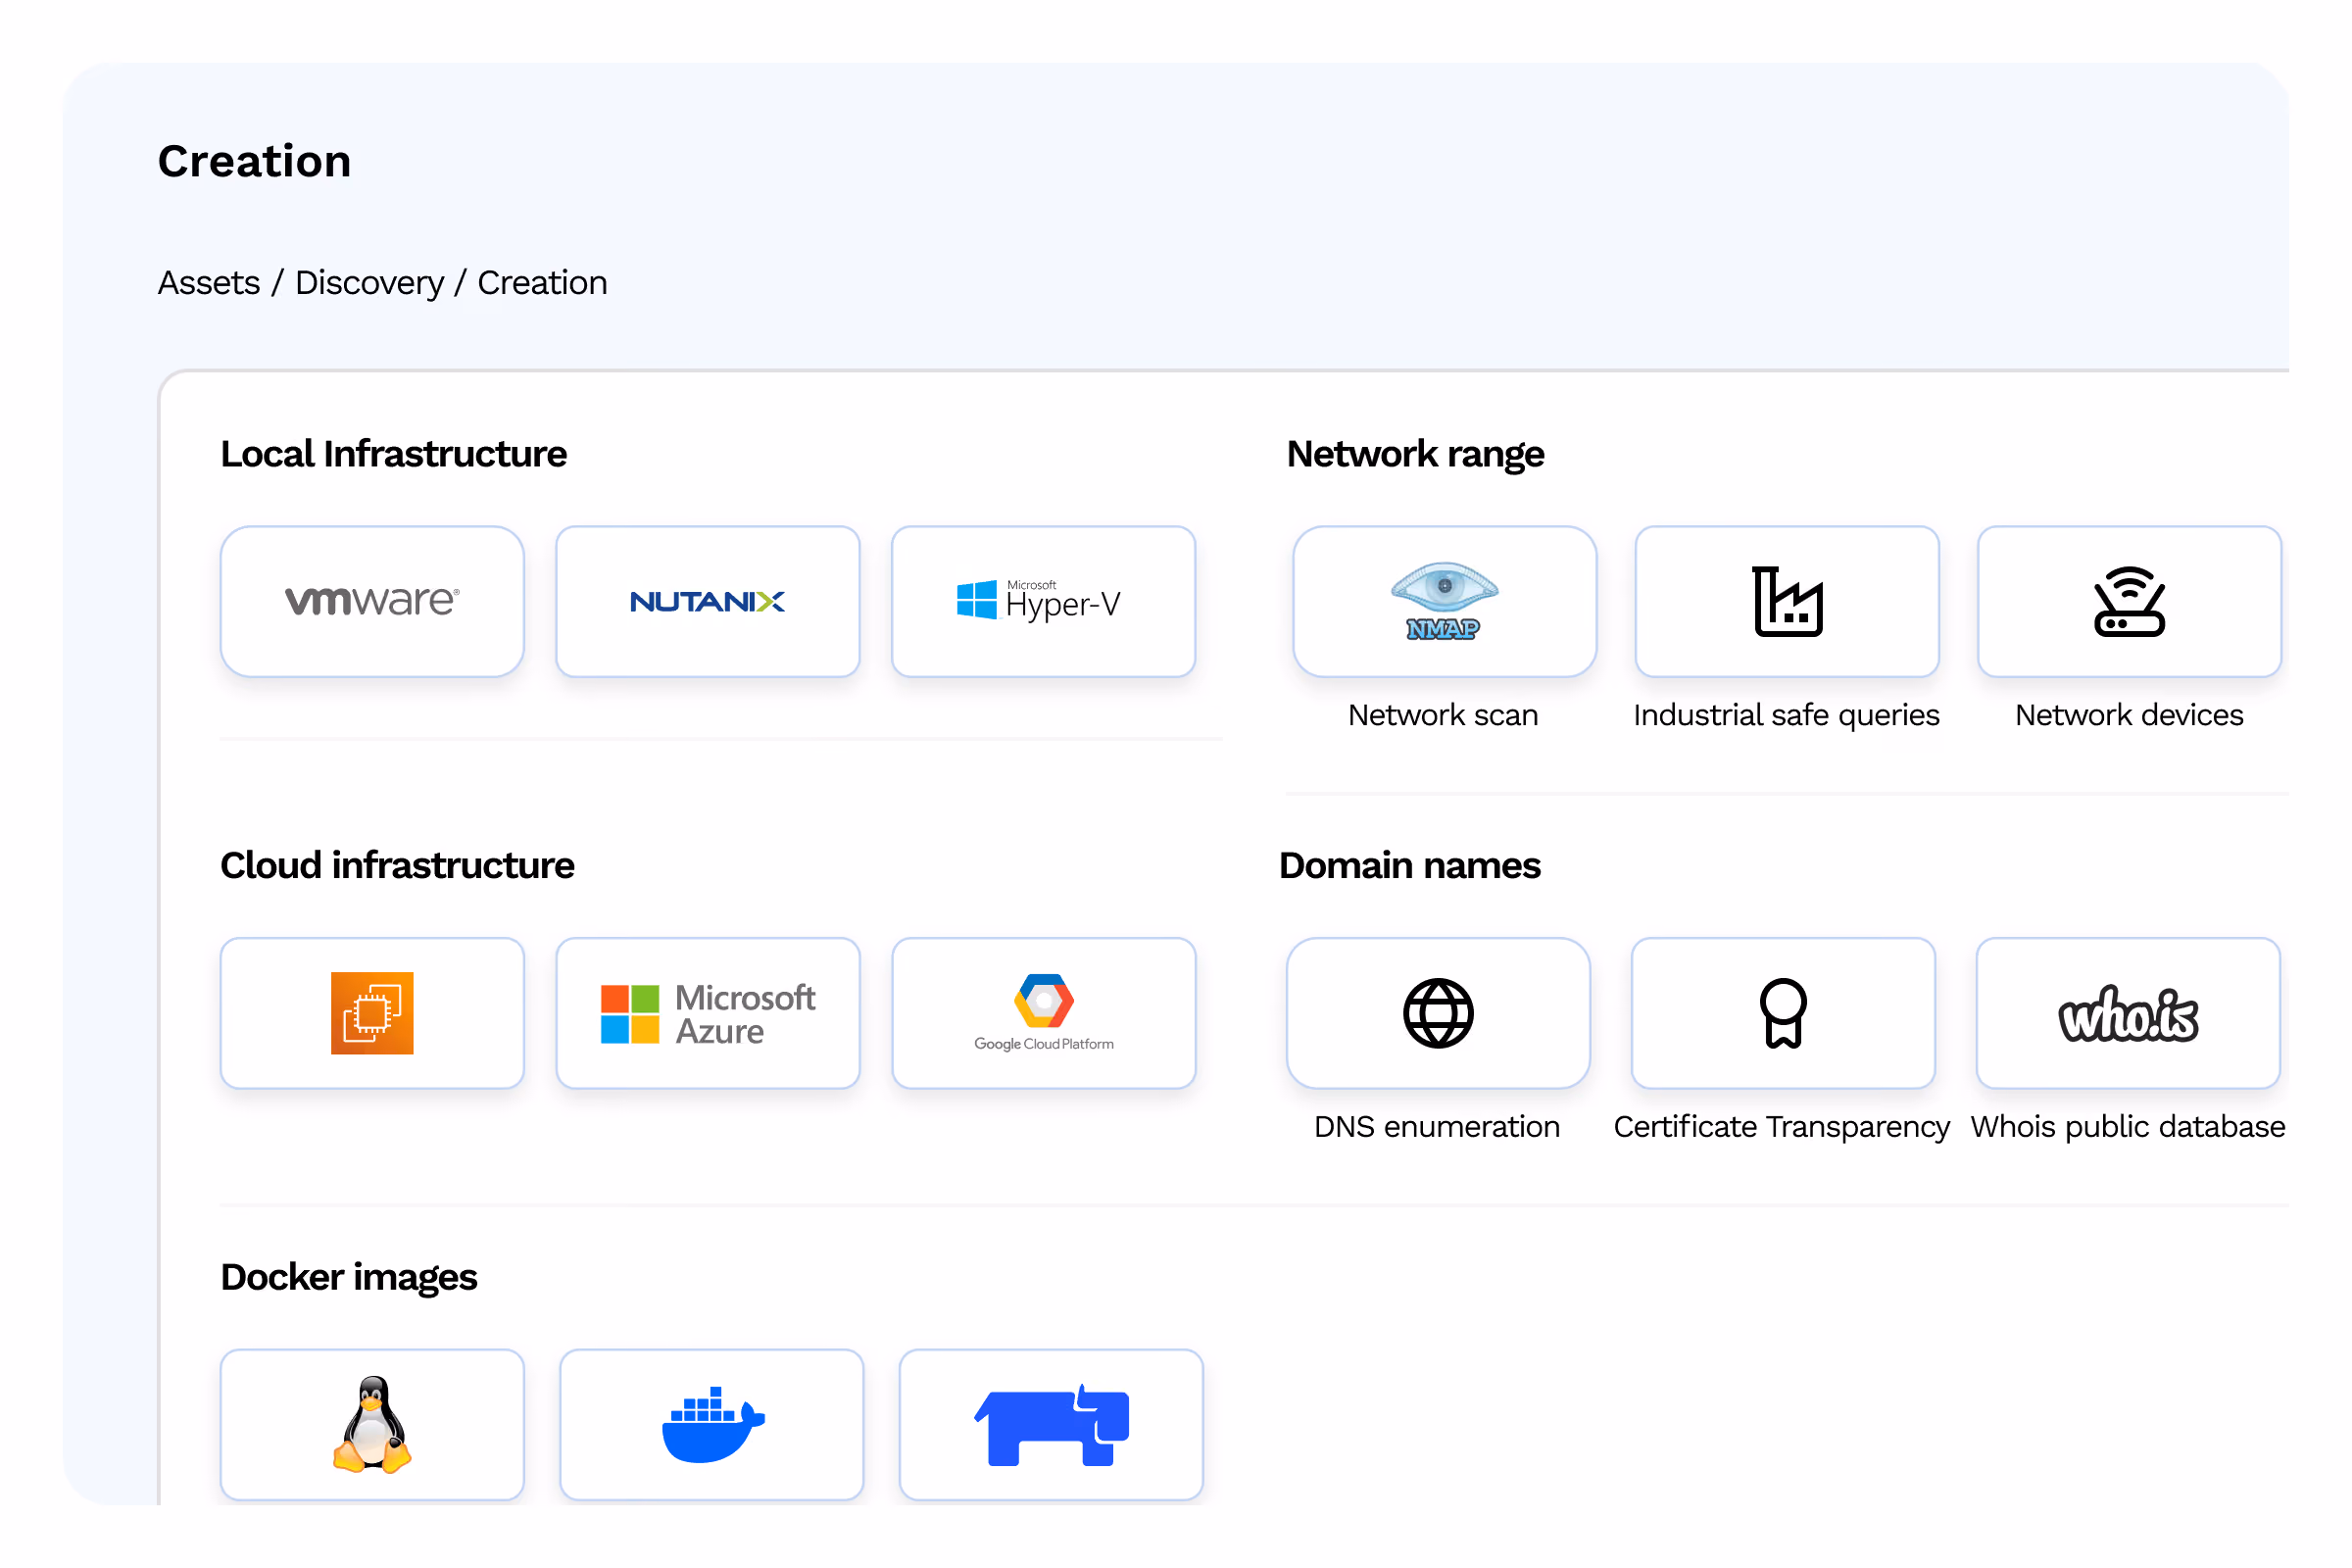
Task: Click the Network devices label
Action: point(2129,715)
